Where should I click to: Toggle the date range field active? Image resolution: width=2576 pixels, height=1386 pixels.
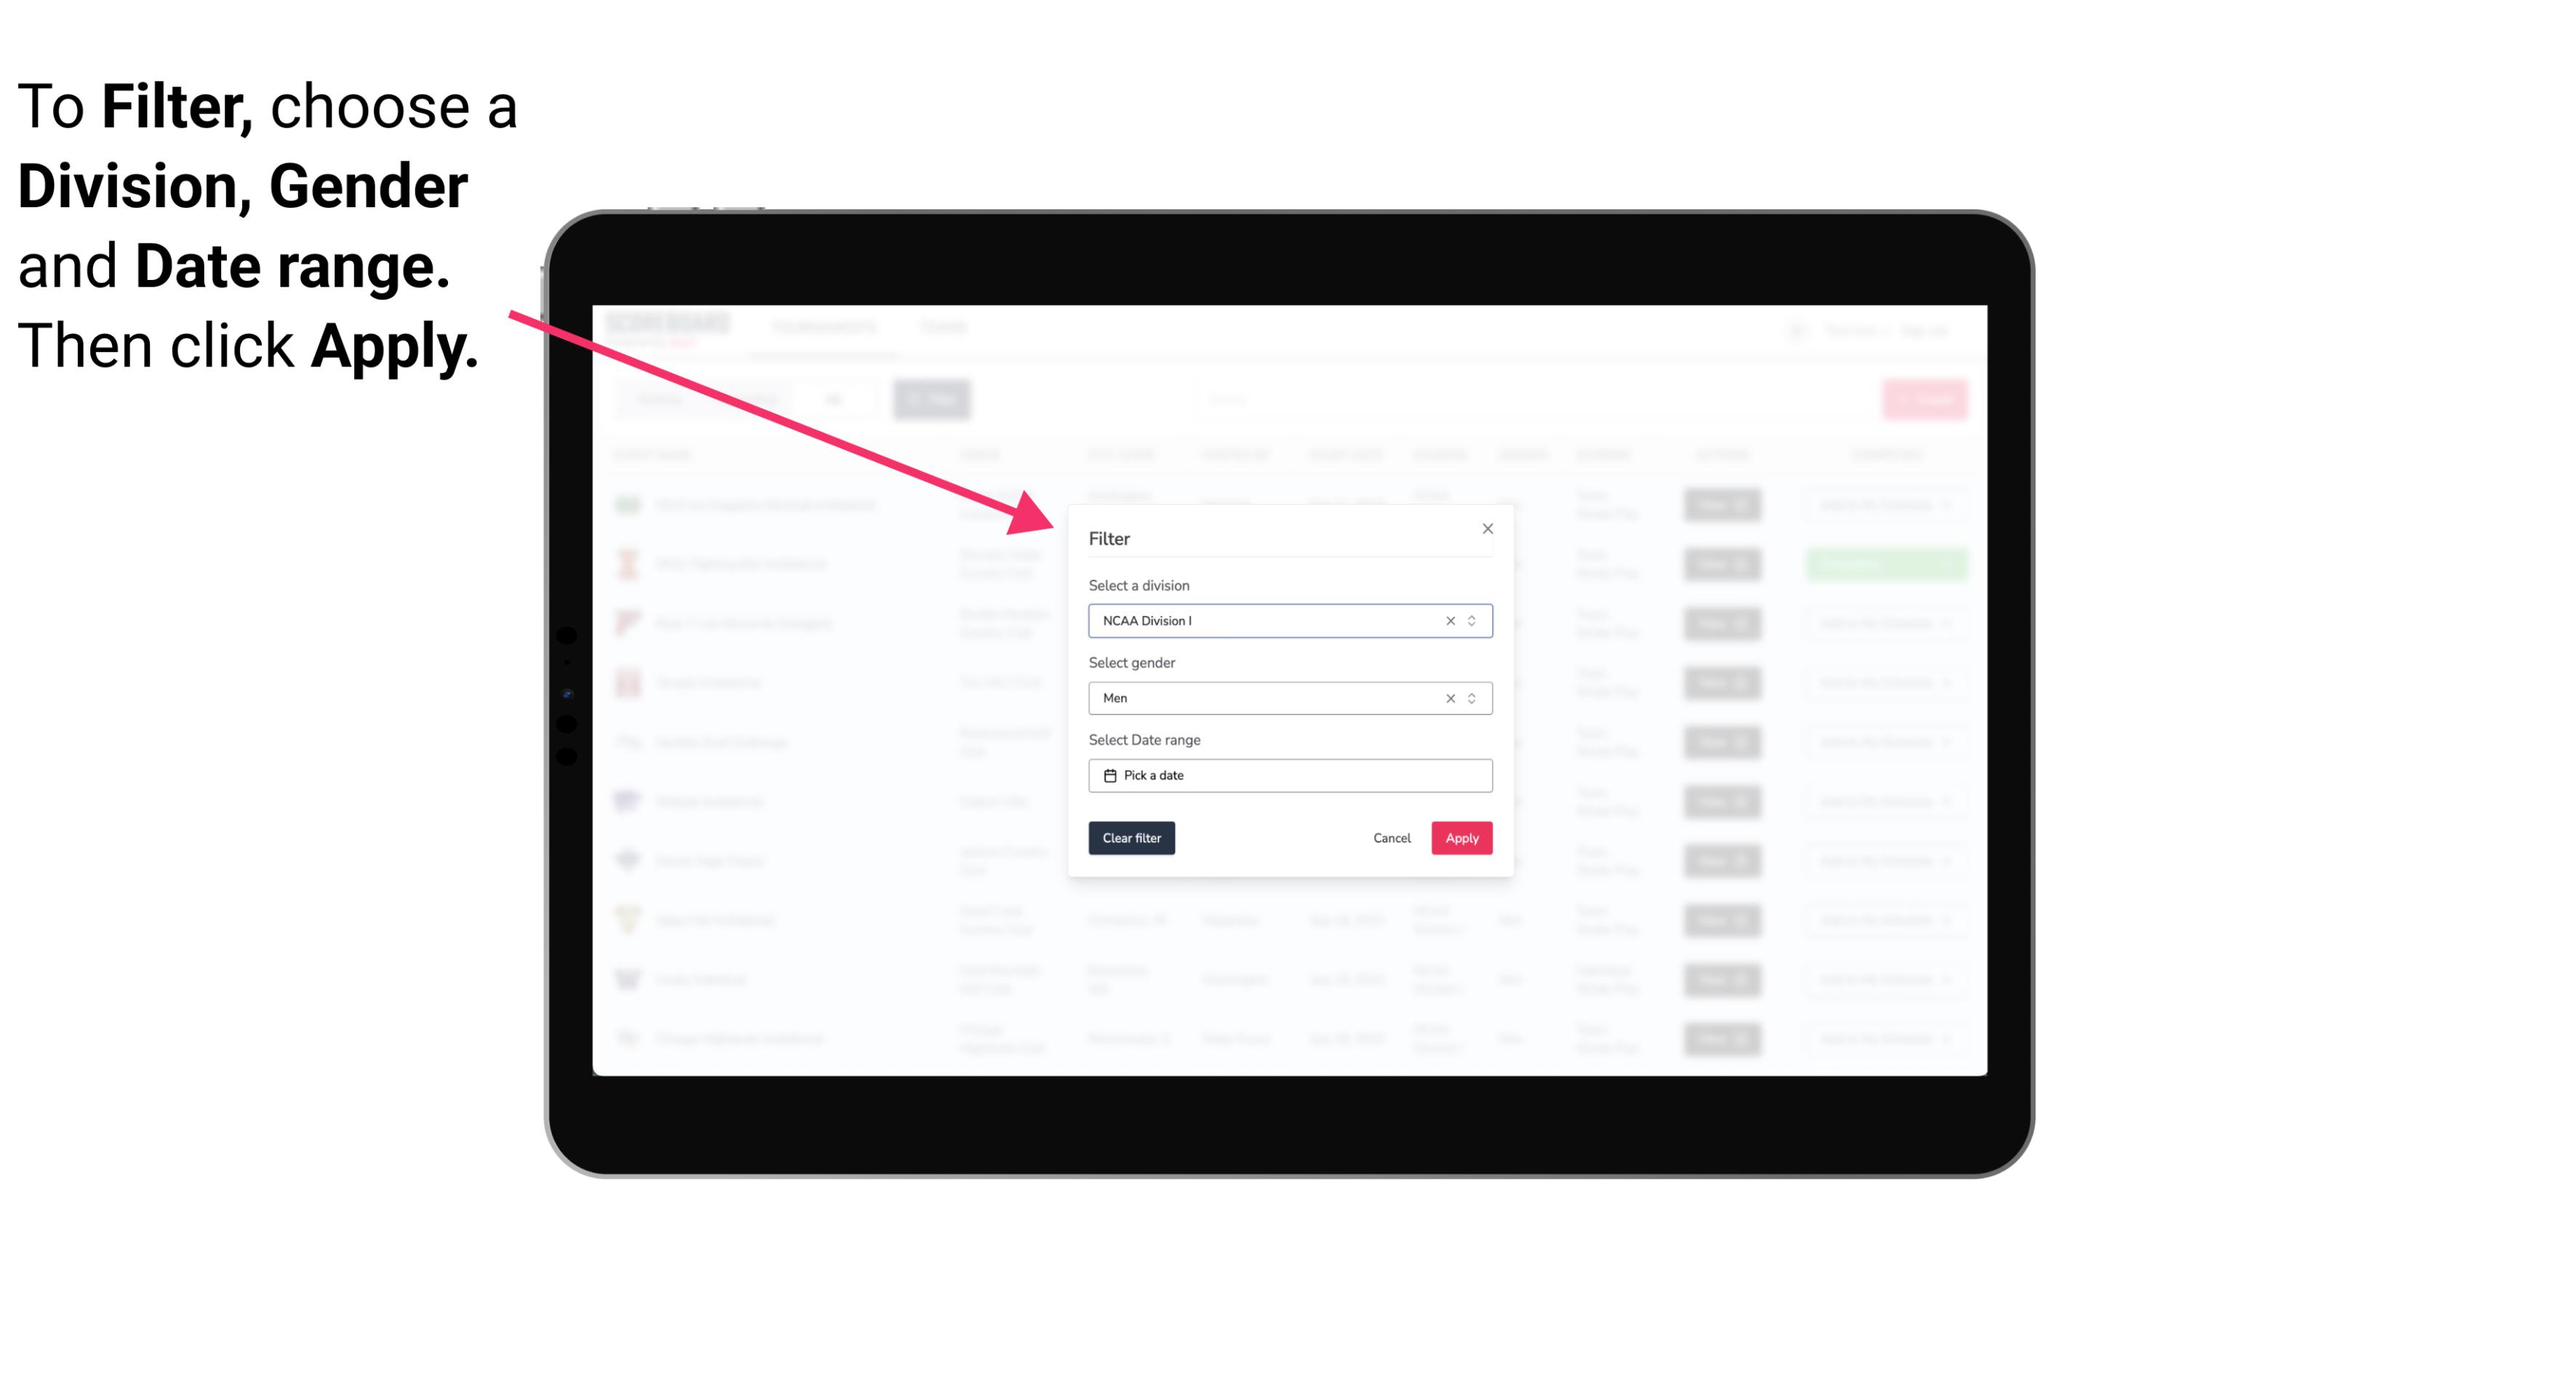1289,775
